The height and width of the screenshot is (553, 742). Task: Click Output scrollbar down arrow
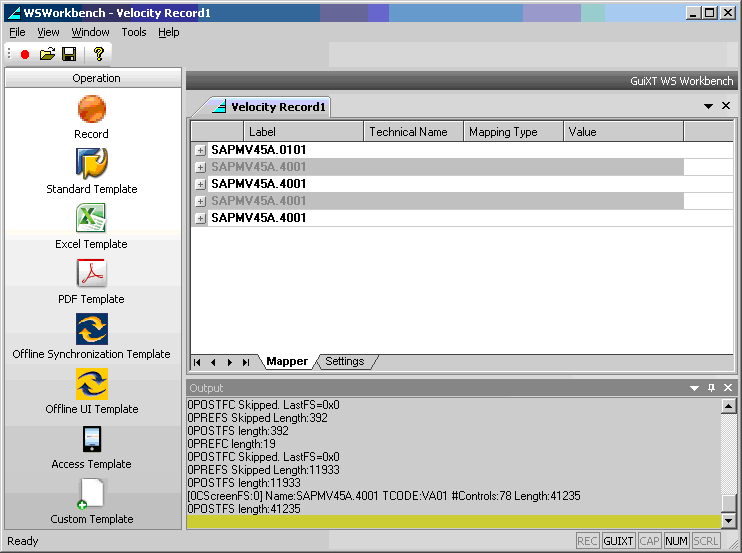(729, 521)
